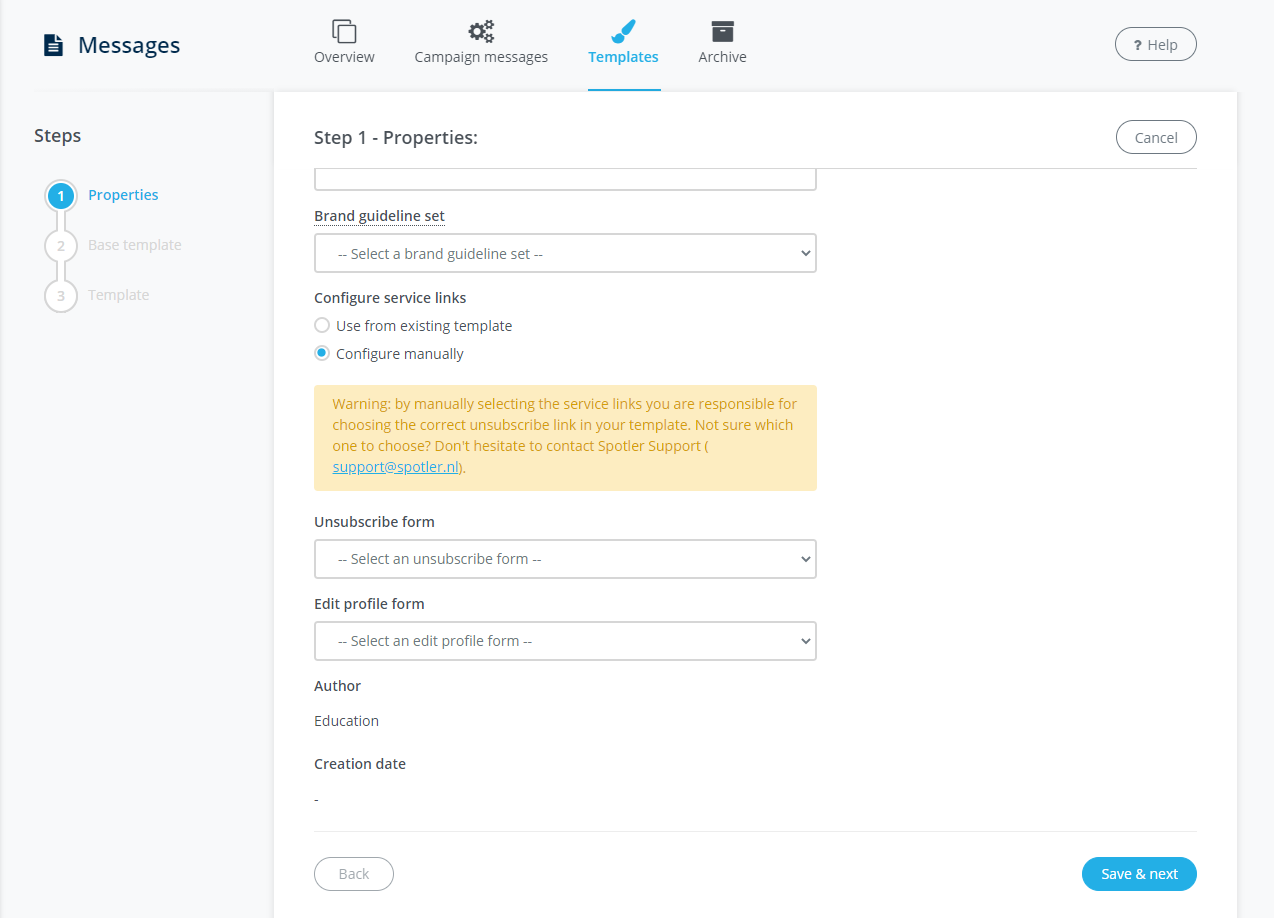Viewport: 1274px width, 918px height.
Task: Click step 3 circle in Steps
Action: tap(61, 296)
